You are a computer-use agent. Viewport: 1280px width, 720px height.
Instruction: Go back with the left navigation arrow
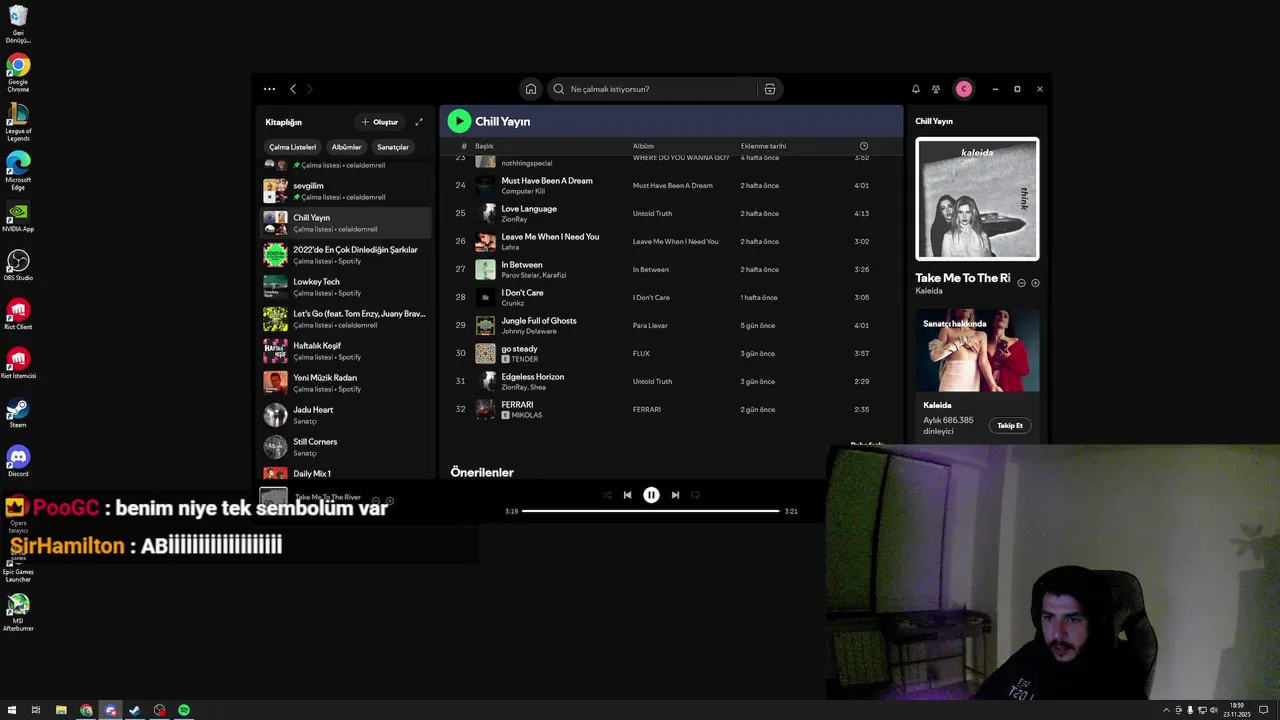[293, 89]
